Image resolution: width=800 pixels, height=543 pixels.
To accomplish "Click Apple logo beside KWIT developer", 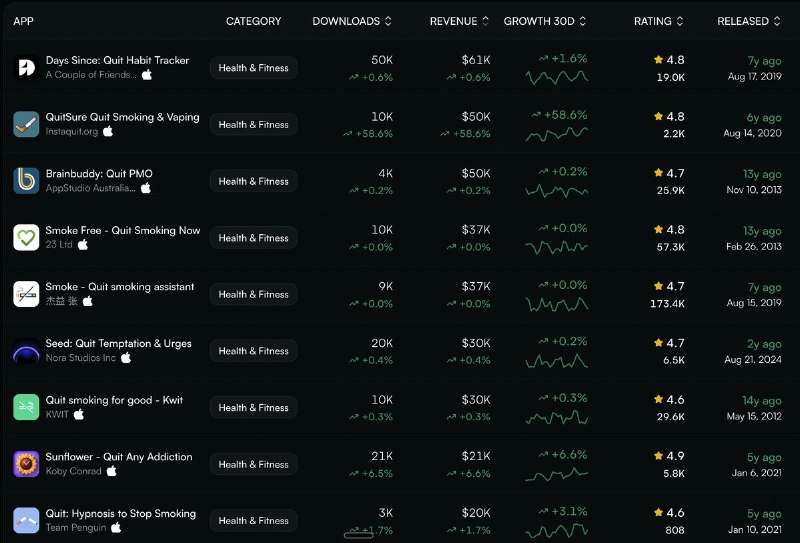I will [x=79, y=414].
